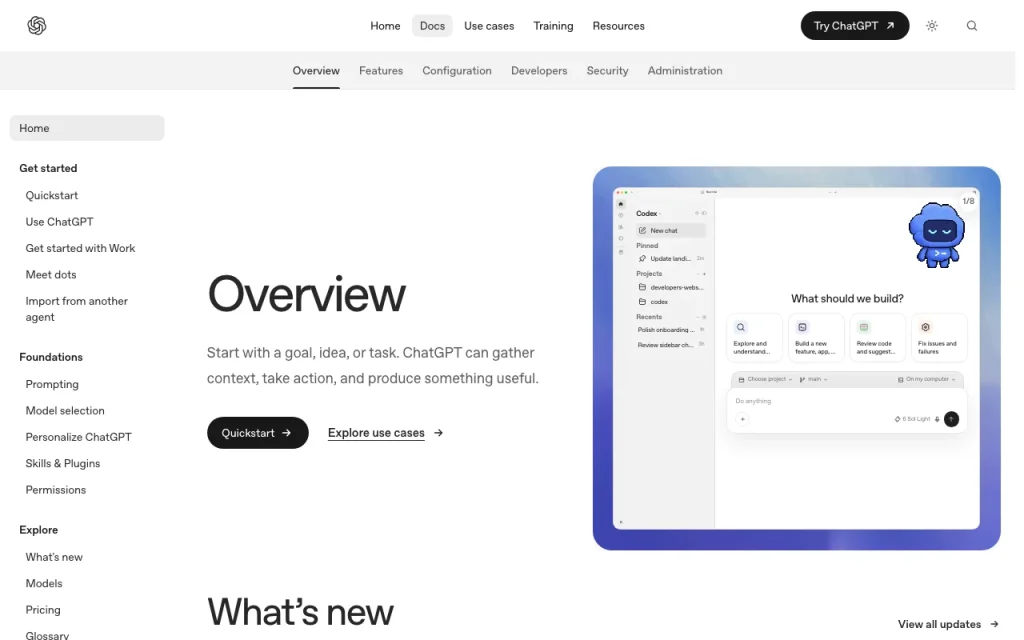Click 'Review sidebar ch...' recent in preview
The width and height of the screenshot is (1024, 640).
671,345
